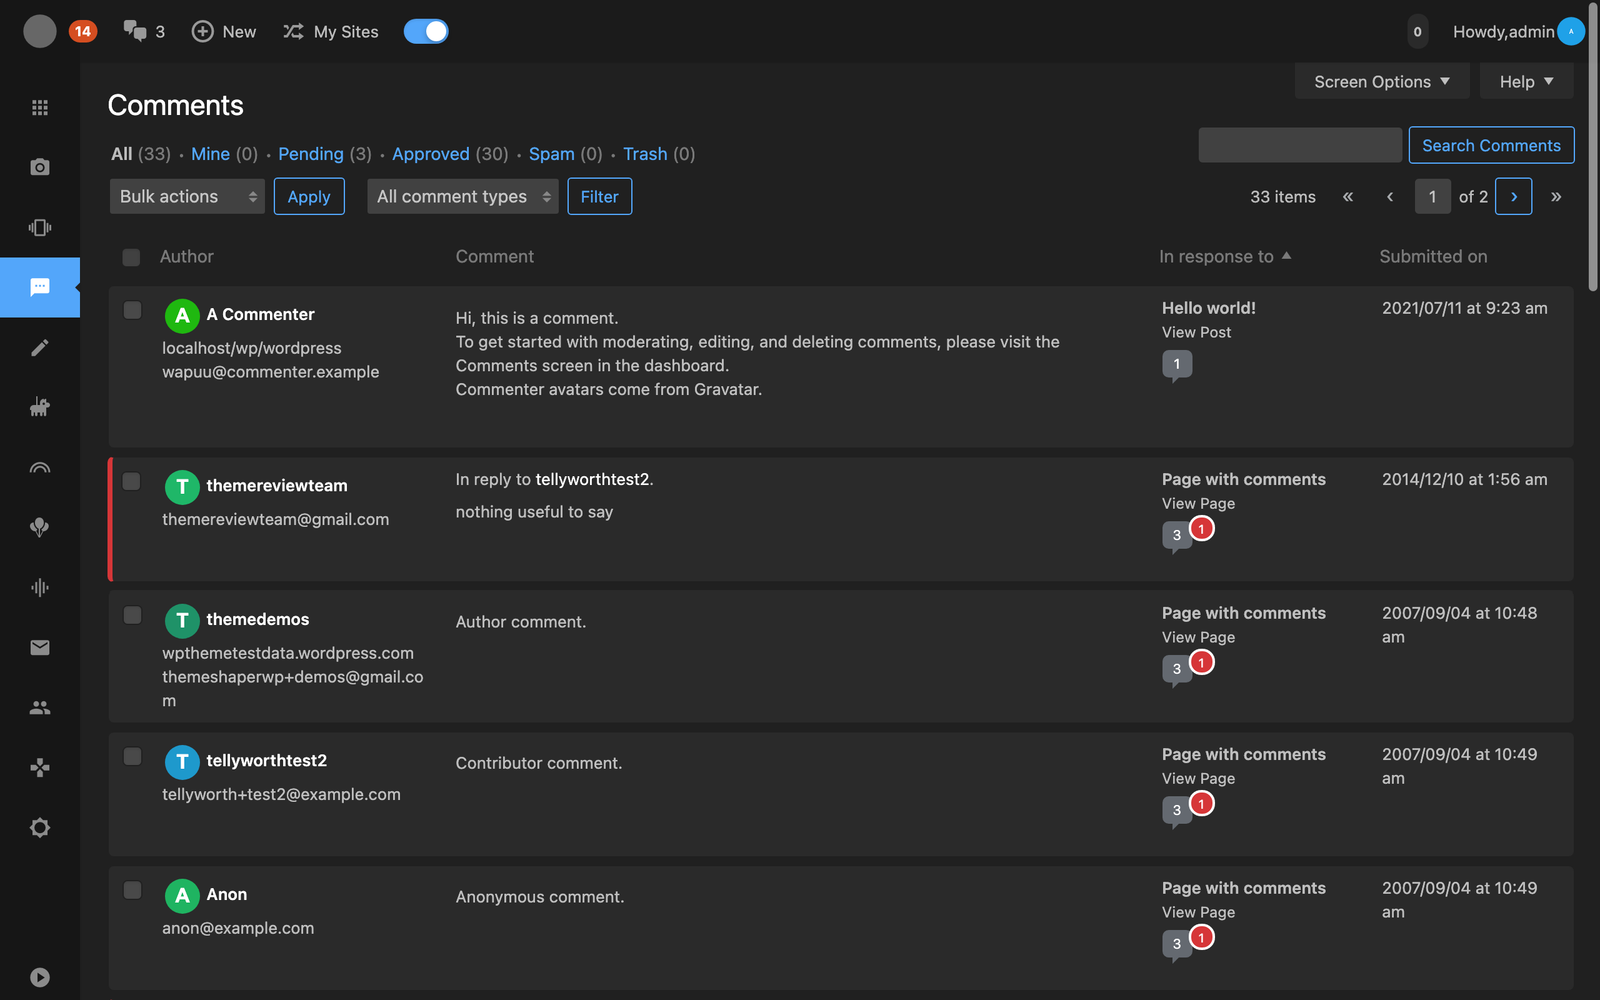Select the checkbox for themereviewteam comment
This screenshot has width=1600, height=1000.
[131, 482]
